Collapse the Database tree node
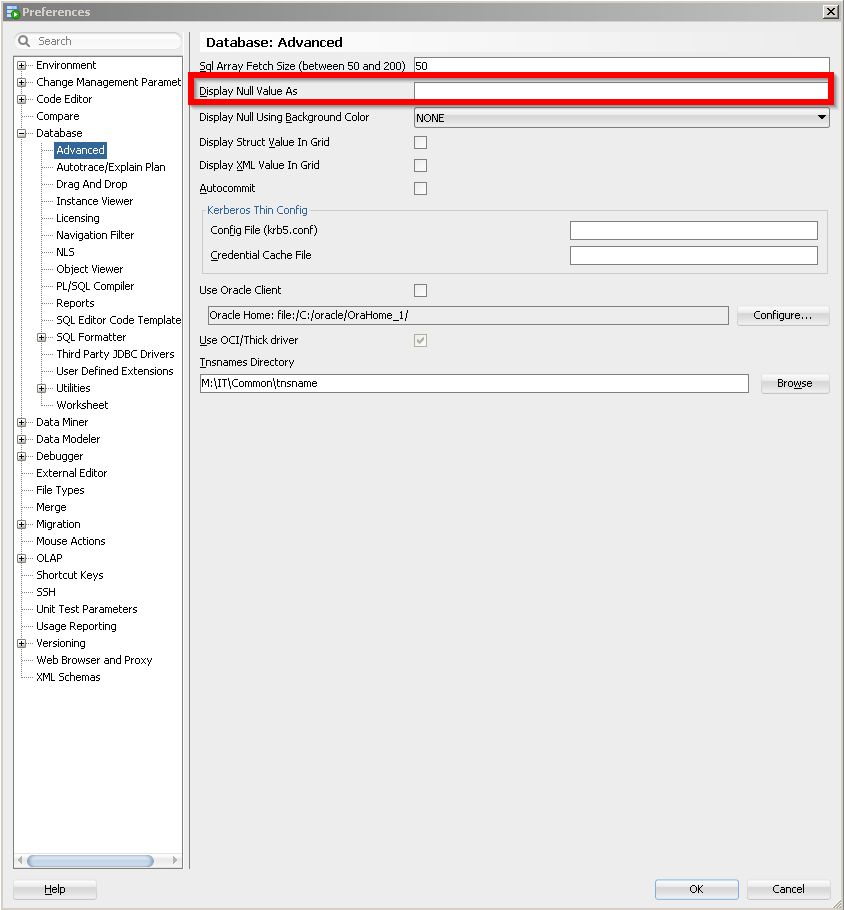Screen dimensions: 844x910 [21, 133]
